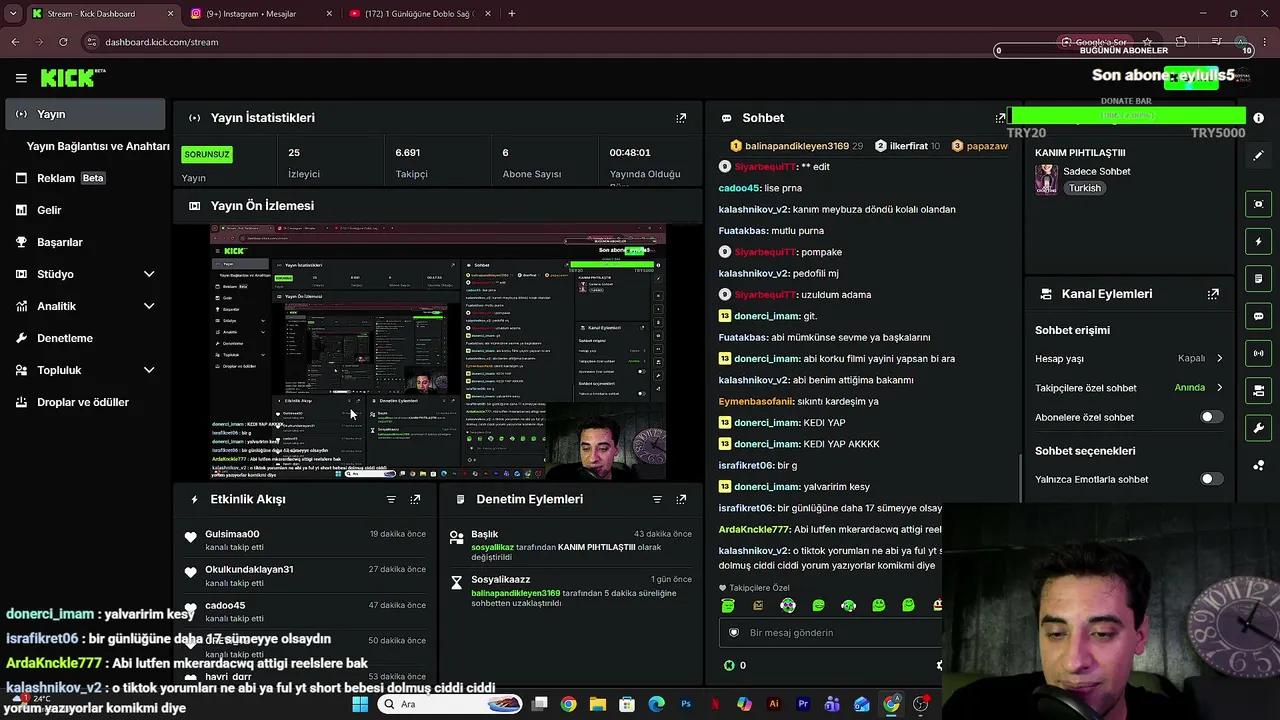Open the info icon at top right
1280x720 pixels.
(1258, 118)
